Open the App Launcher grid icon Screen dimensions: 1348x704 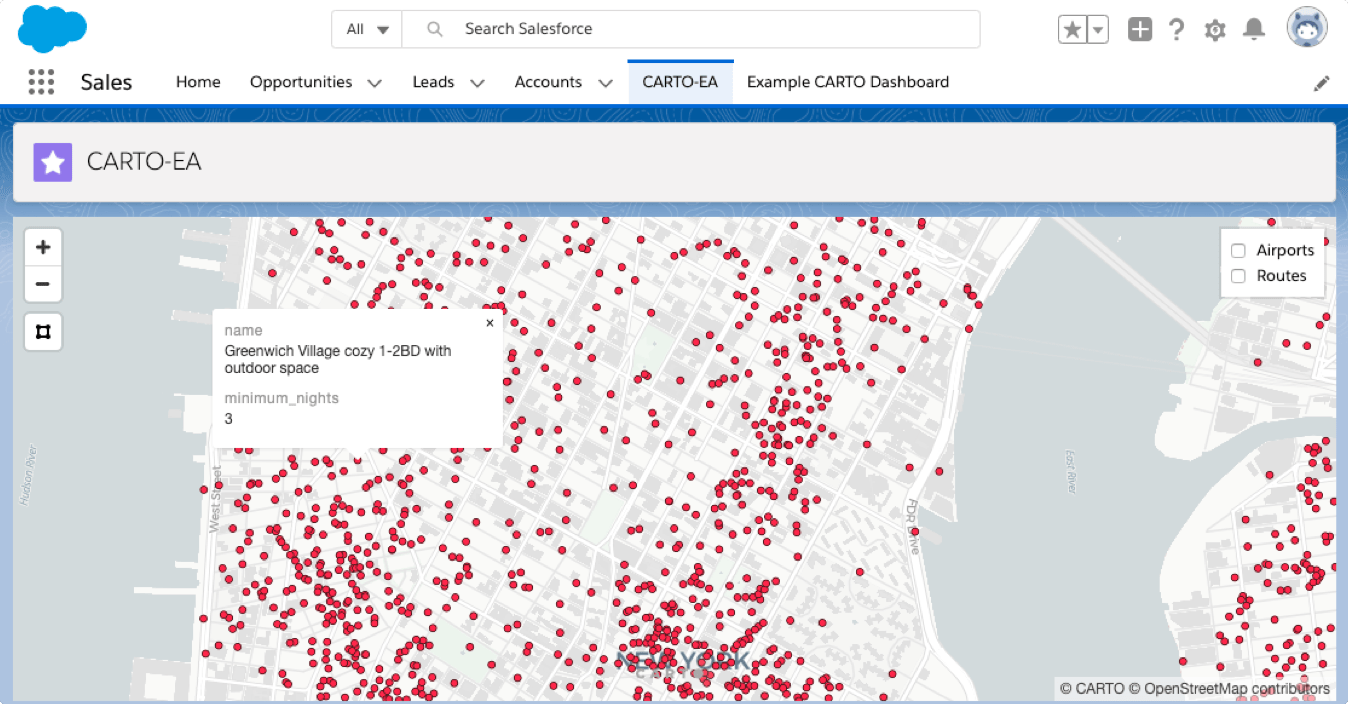41,82
